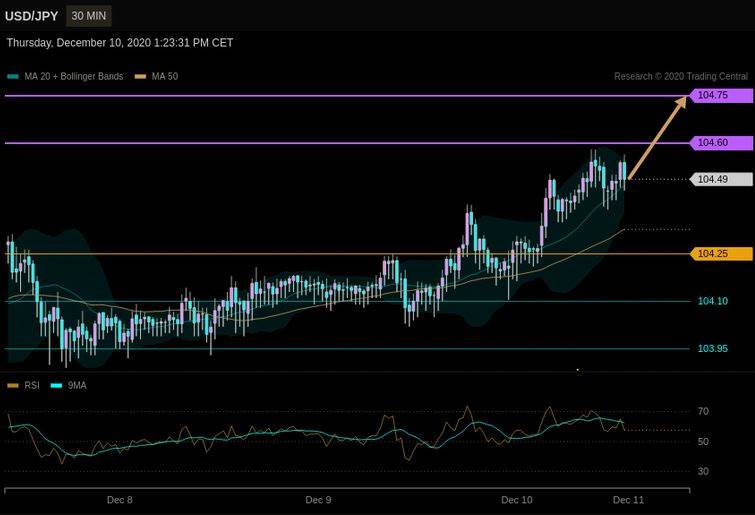Click the Thursday, December 10, 2020 timestamp
Image resolution: width=755 pixels, height=515 pixels.
[120, 43]
